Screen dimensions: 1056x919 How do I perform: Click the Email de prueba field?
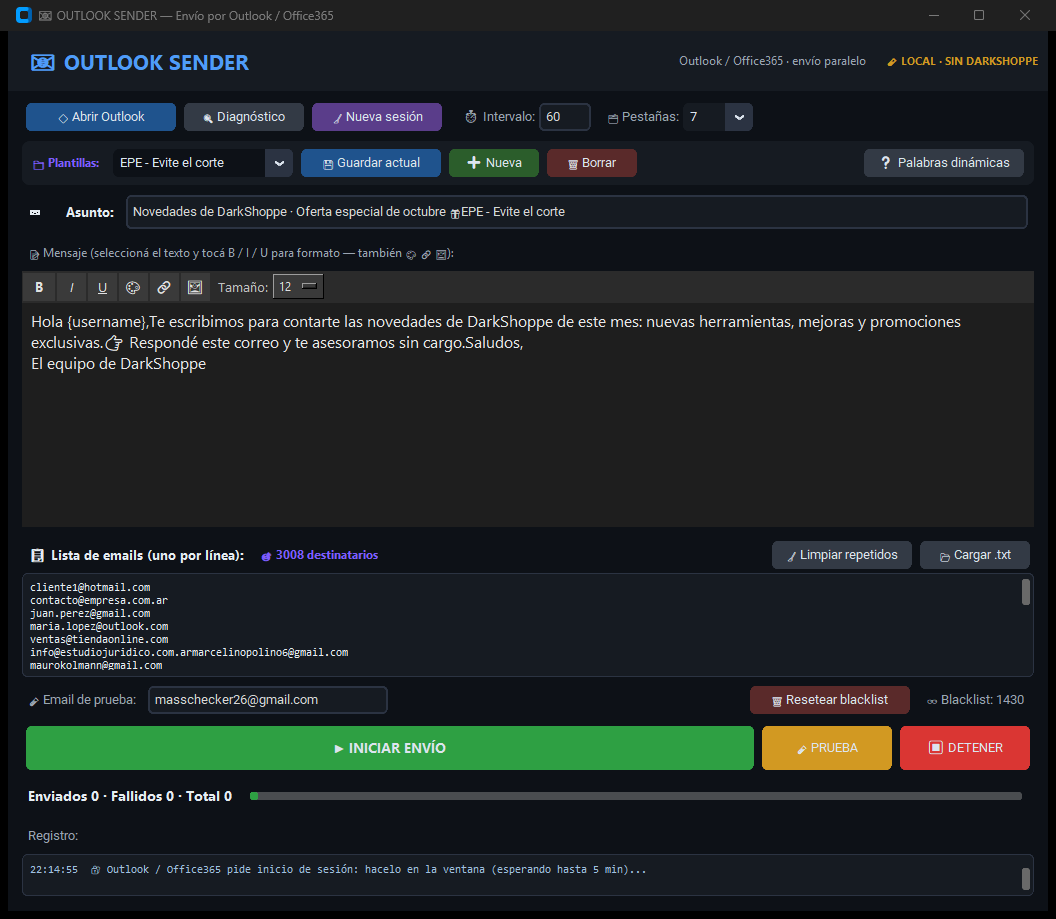point(267,700)
